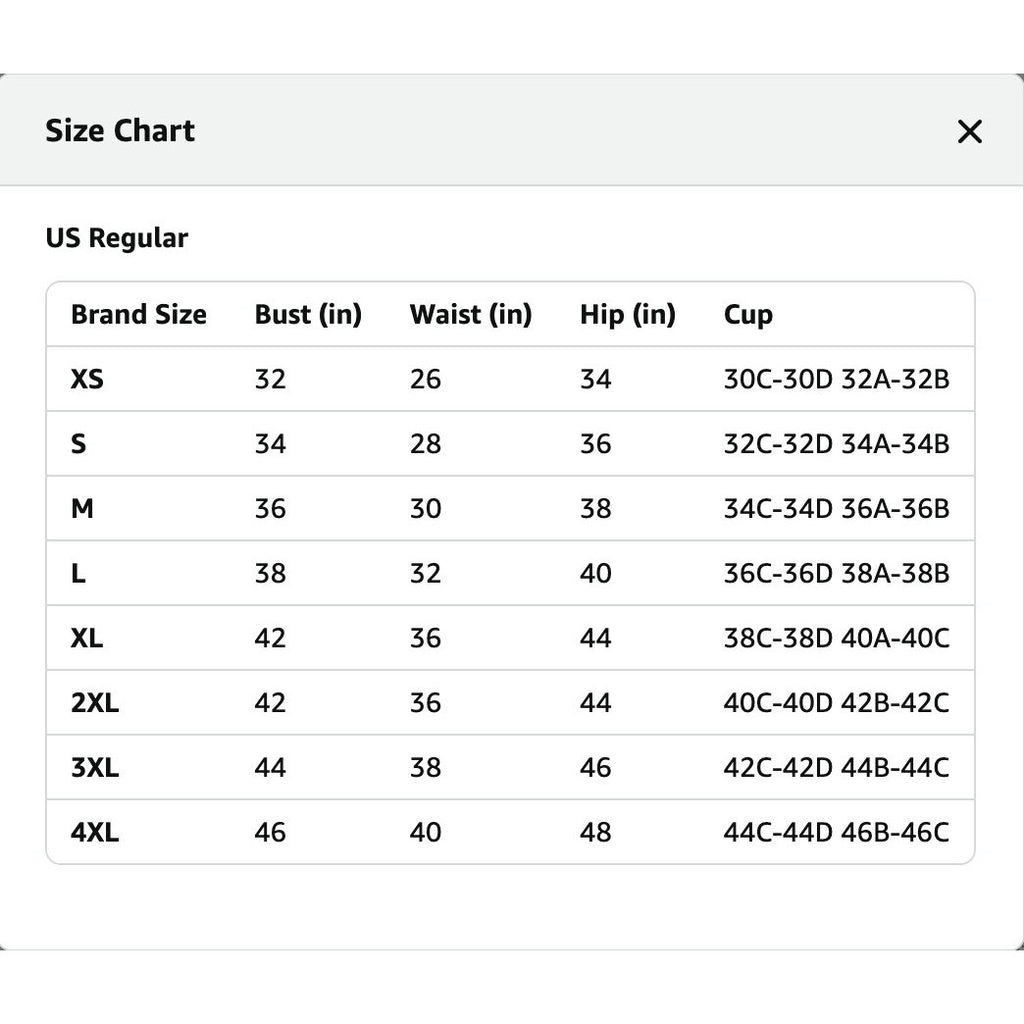1024x1024 pixels.
Task: Select hip value "36" in S row
Action: [x=596, y=443]
